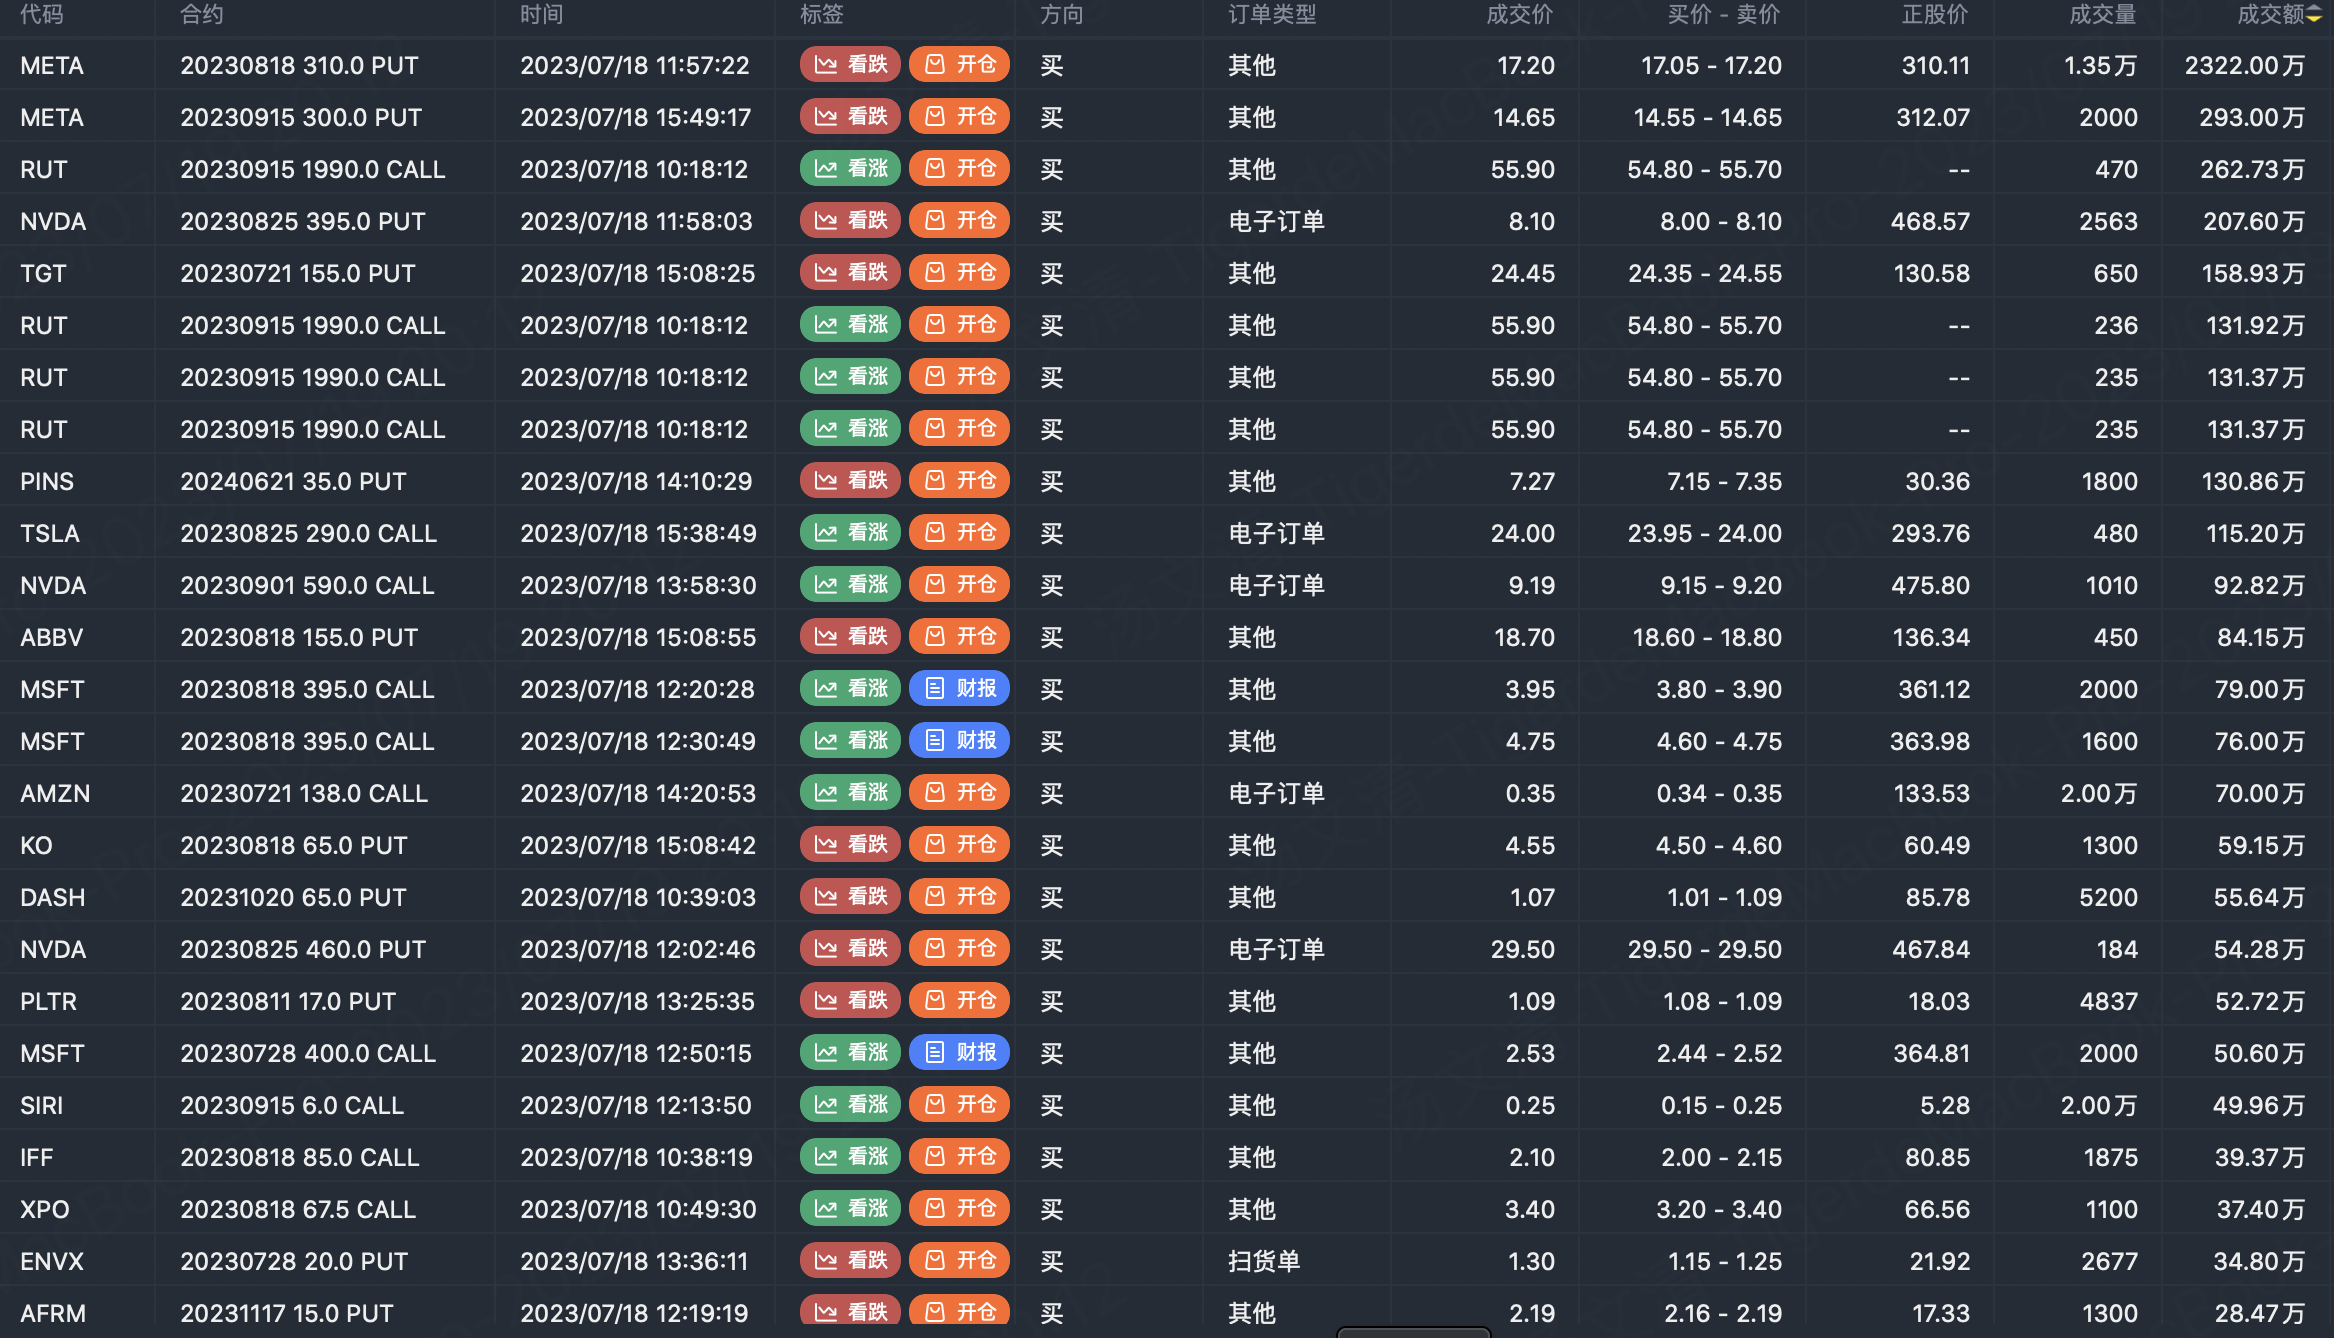Viewport: 2334px width, 1338px height.
Task: Click the 代码 column header
Action: point(41,15)
